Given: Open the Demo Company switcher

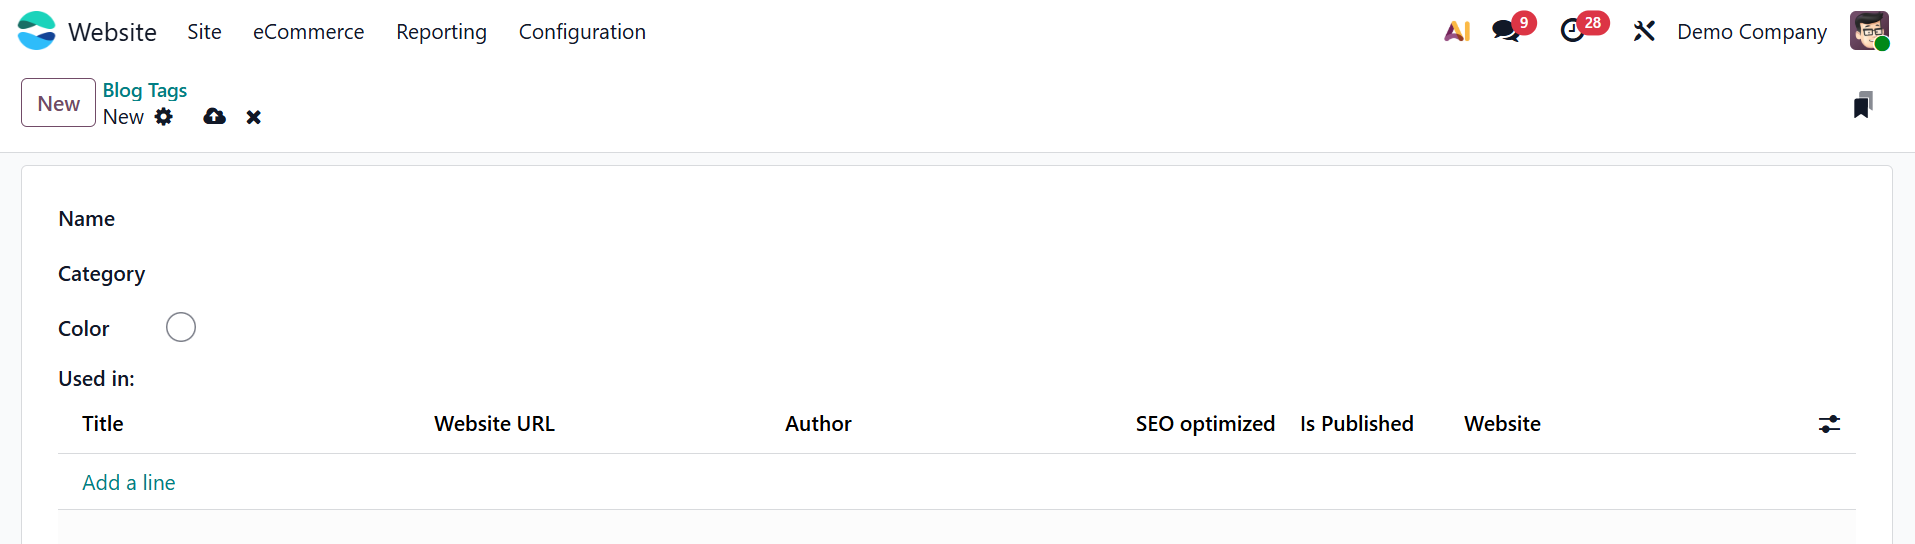Looking at the screenshot, I should 1751,32.
